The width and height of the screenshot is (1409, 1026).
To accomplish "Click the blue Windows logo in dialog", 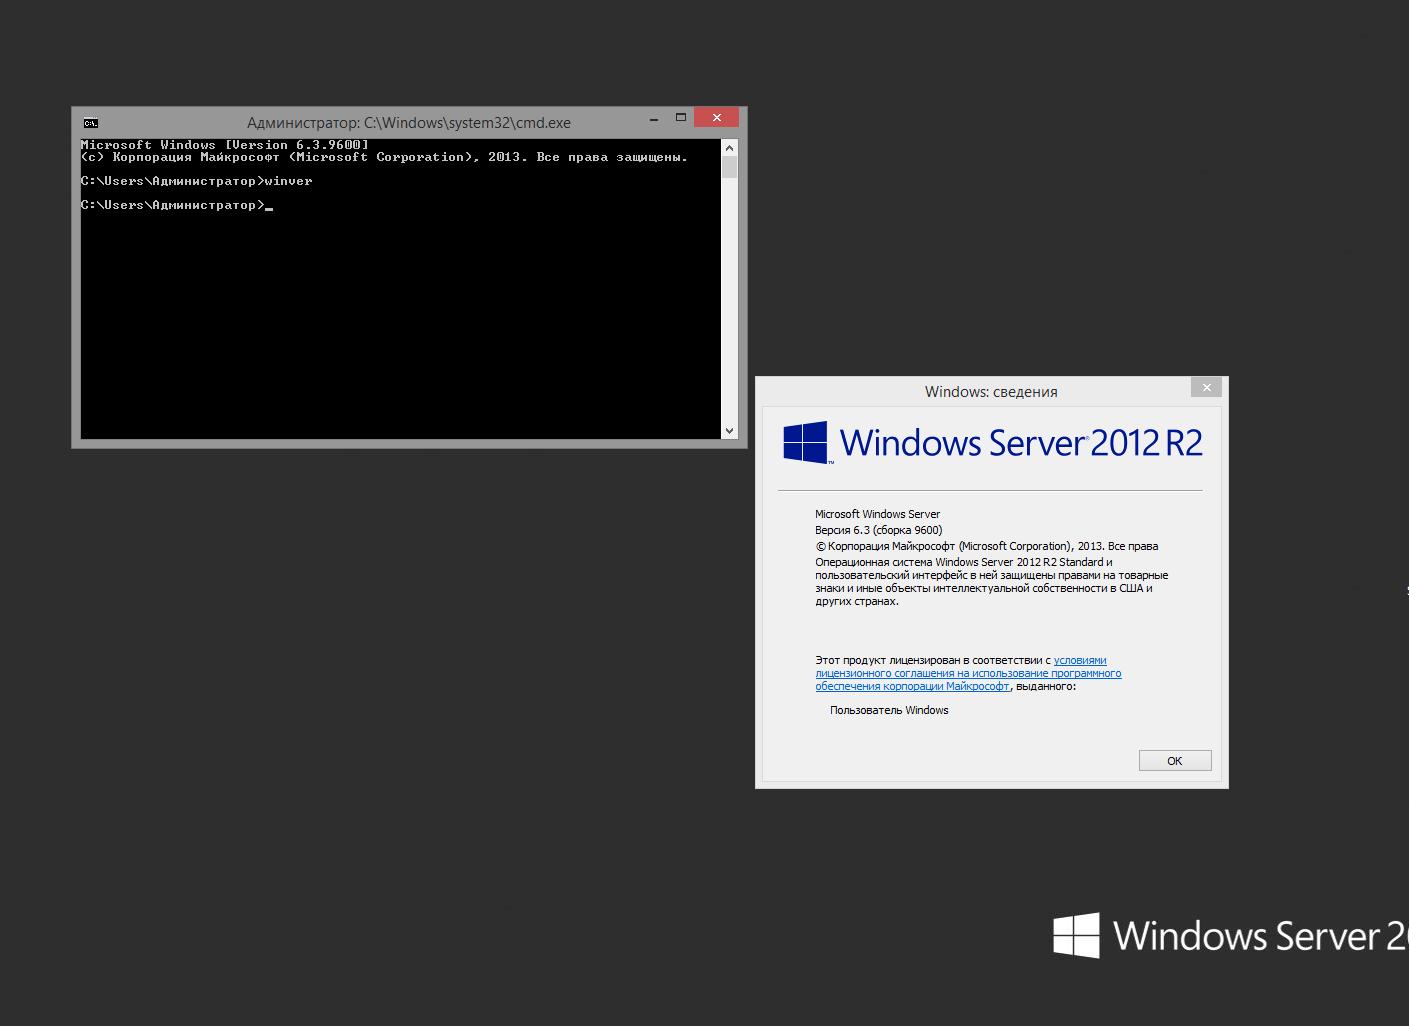I will pyautogui.click(x=805, y=442).
